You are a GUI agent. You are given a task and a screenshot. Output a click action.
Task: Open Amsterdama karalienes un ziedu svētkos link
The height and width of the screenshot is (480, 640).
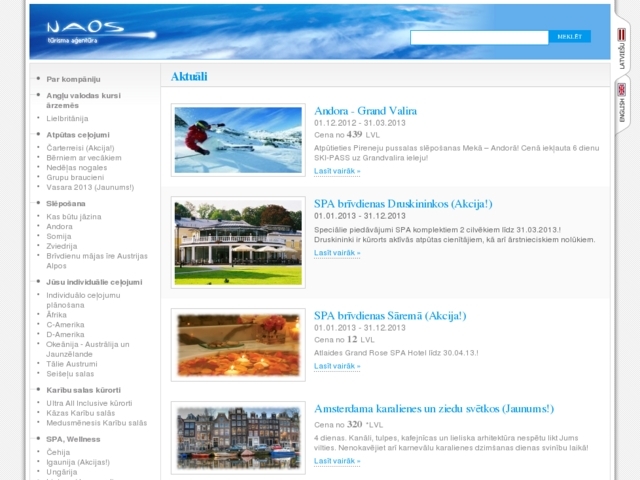click(434, 408)
